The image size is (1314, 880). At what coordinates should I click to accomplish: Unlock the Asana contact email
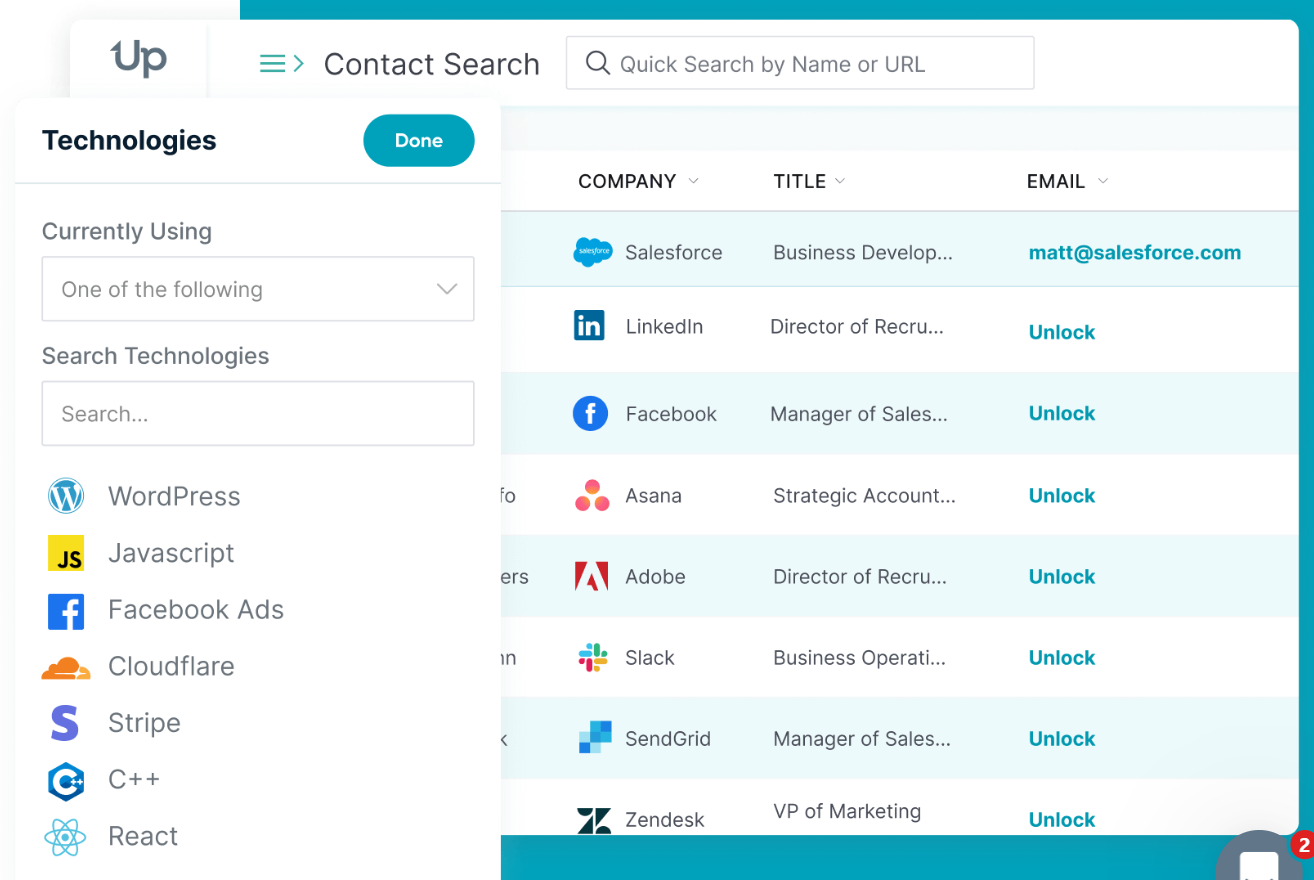click(1062, 495)
